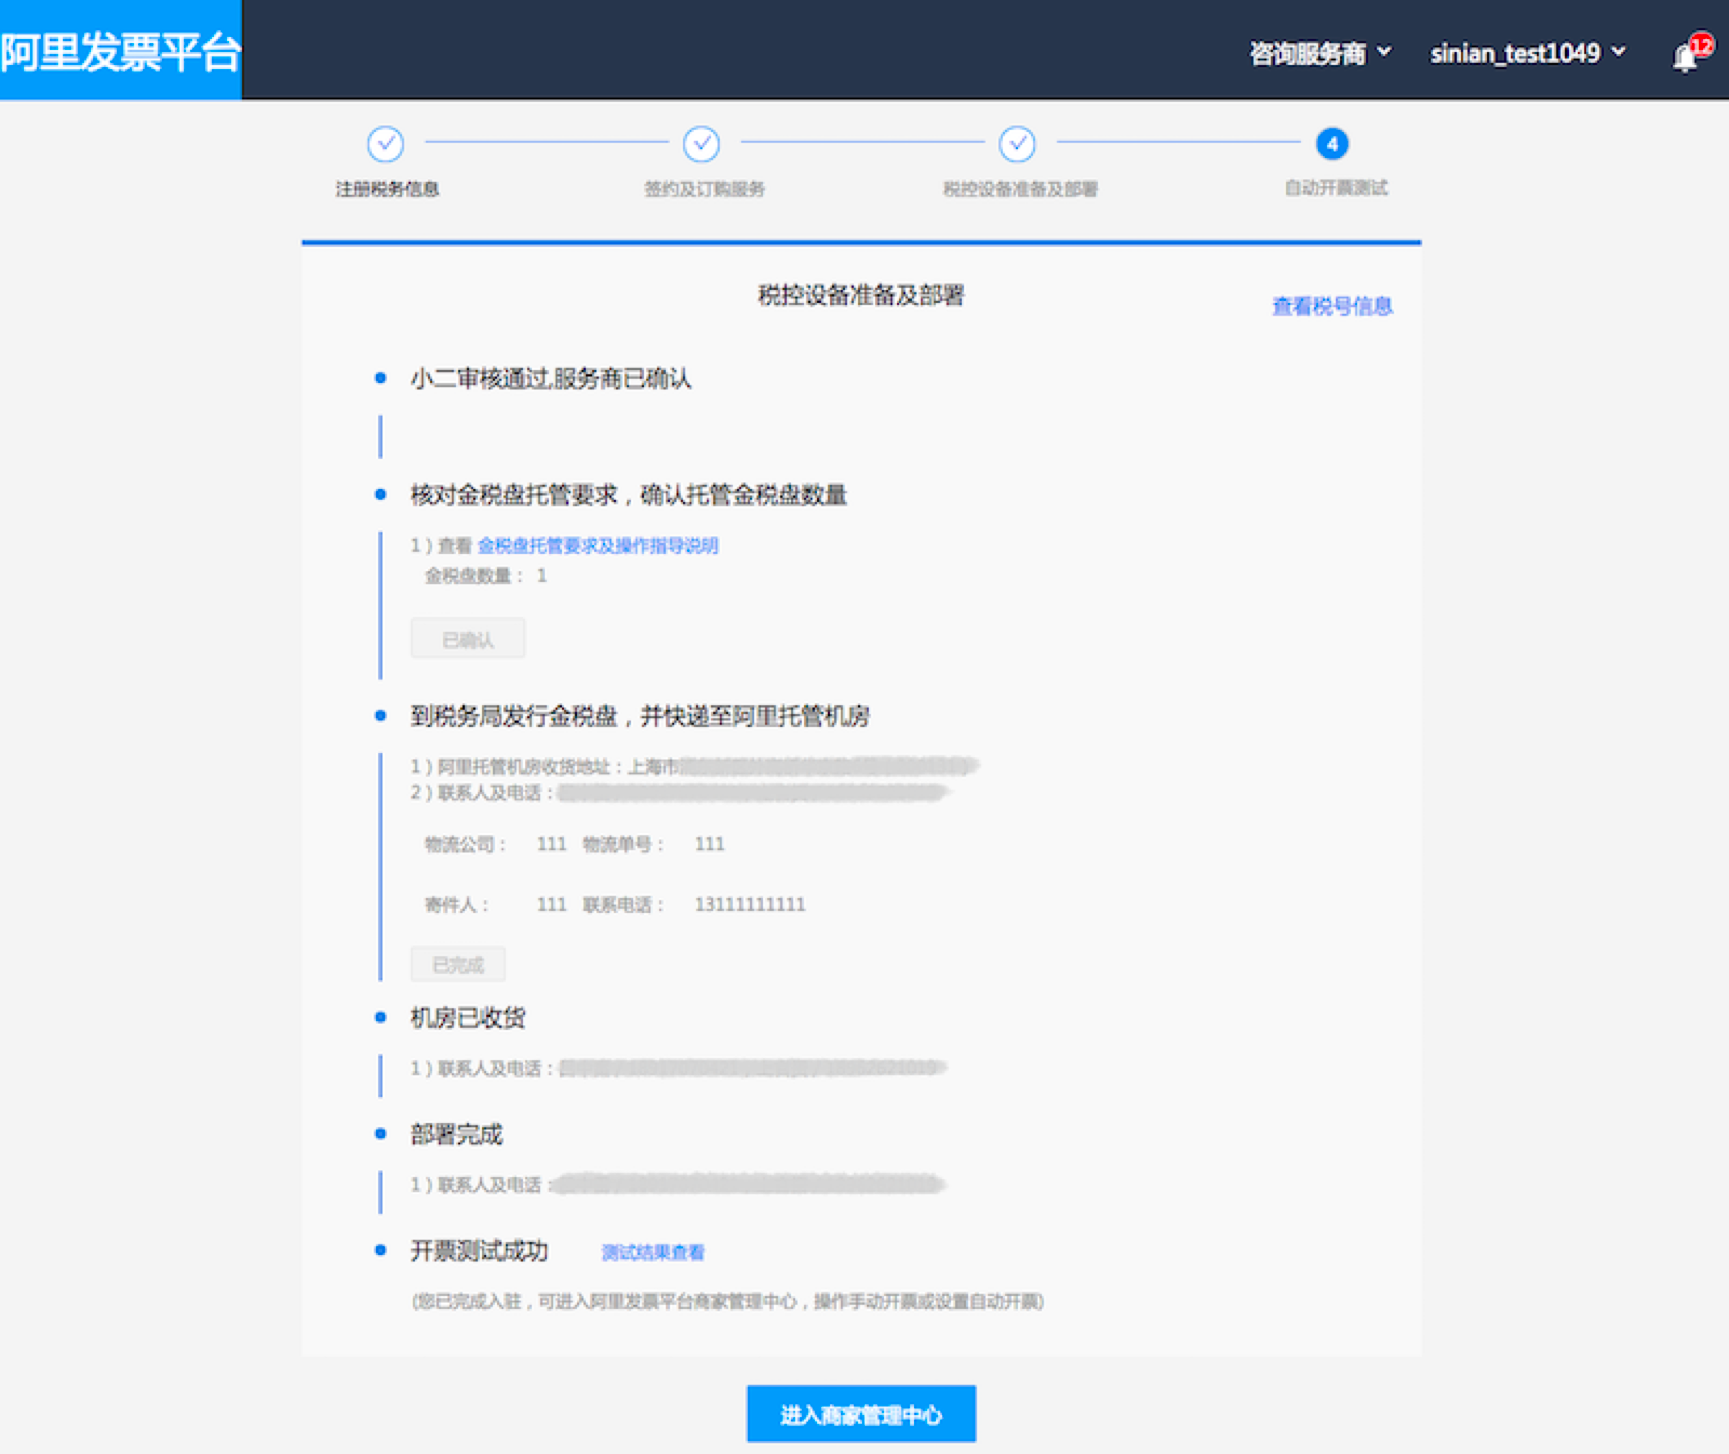Click step 4 circle for 自动开票测试
The height and width of the screenshot is (1454, 1729).
1332,144
